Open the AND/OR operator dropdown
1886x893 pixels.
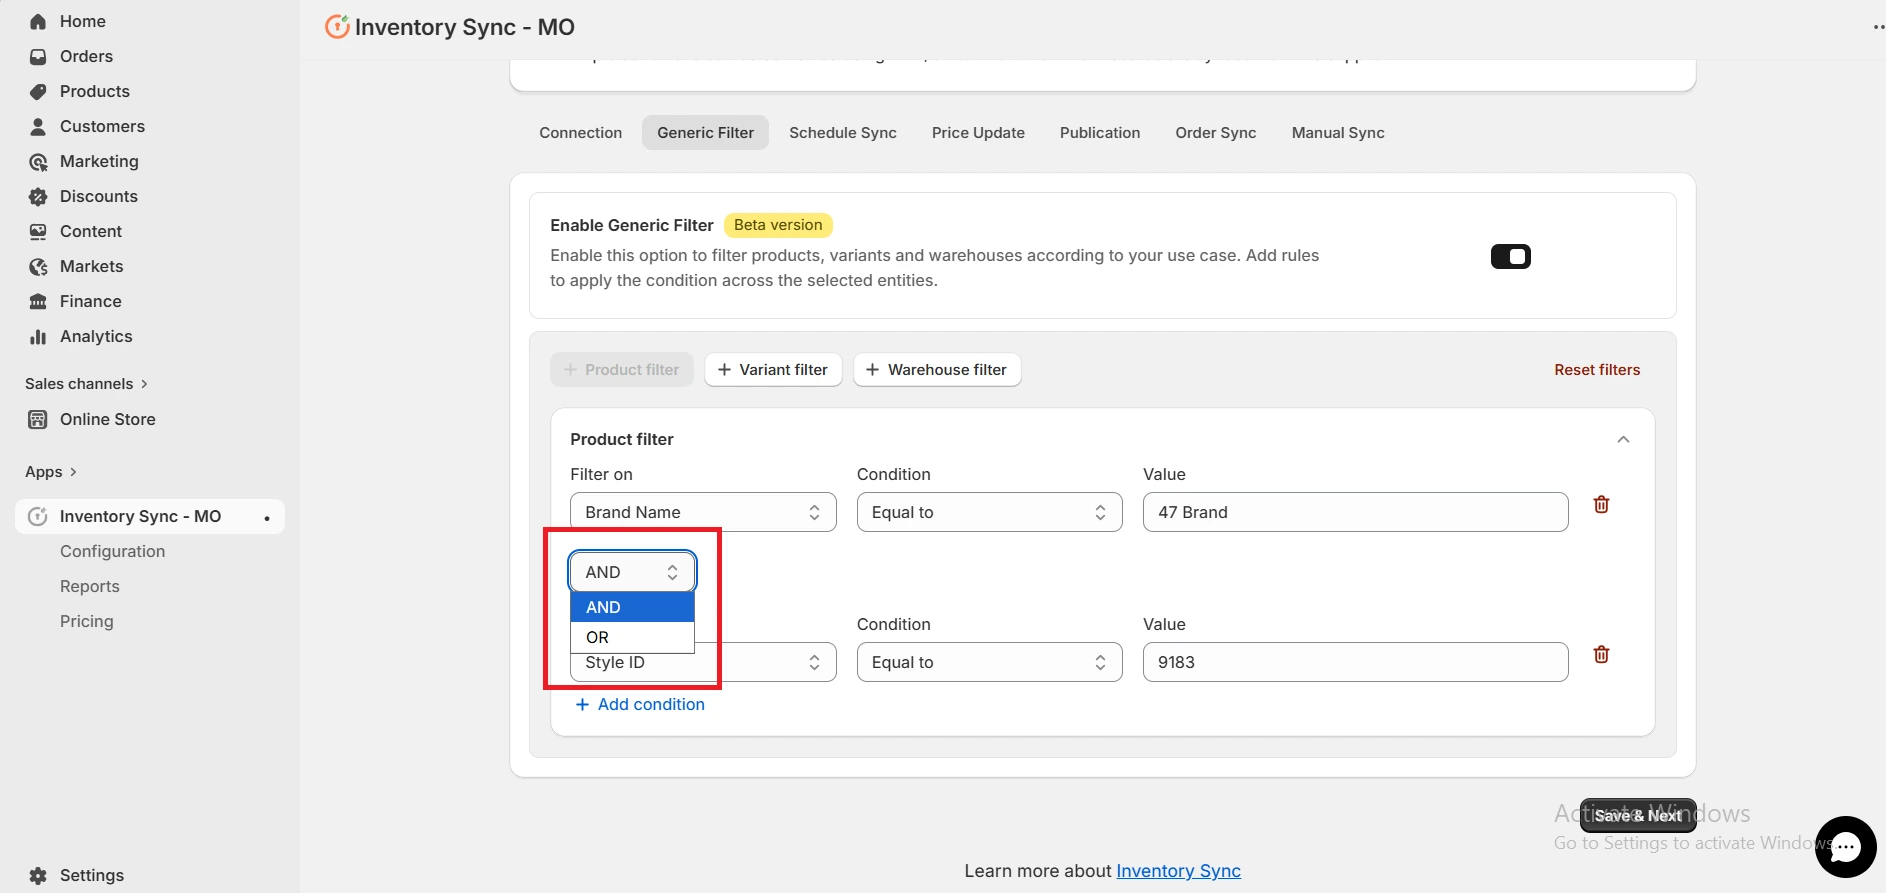(x=632, y=572)
